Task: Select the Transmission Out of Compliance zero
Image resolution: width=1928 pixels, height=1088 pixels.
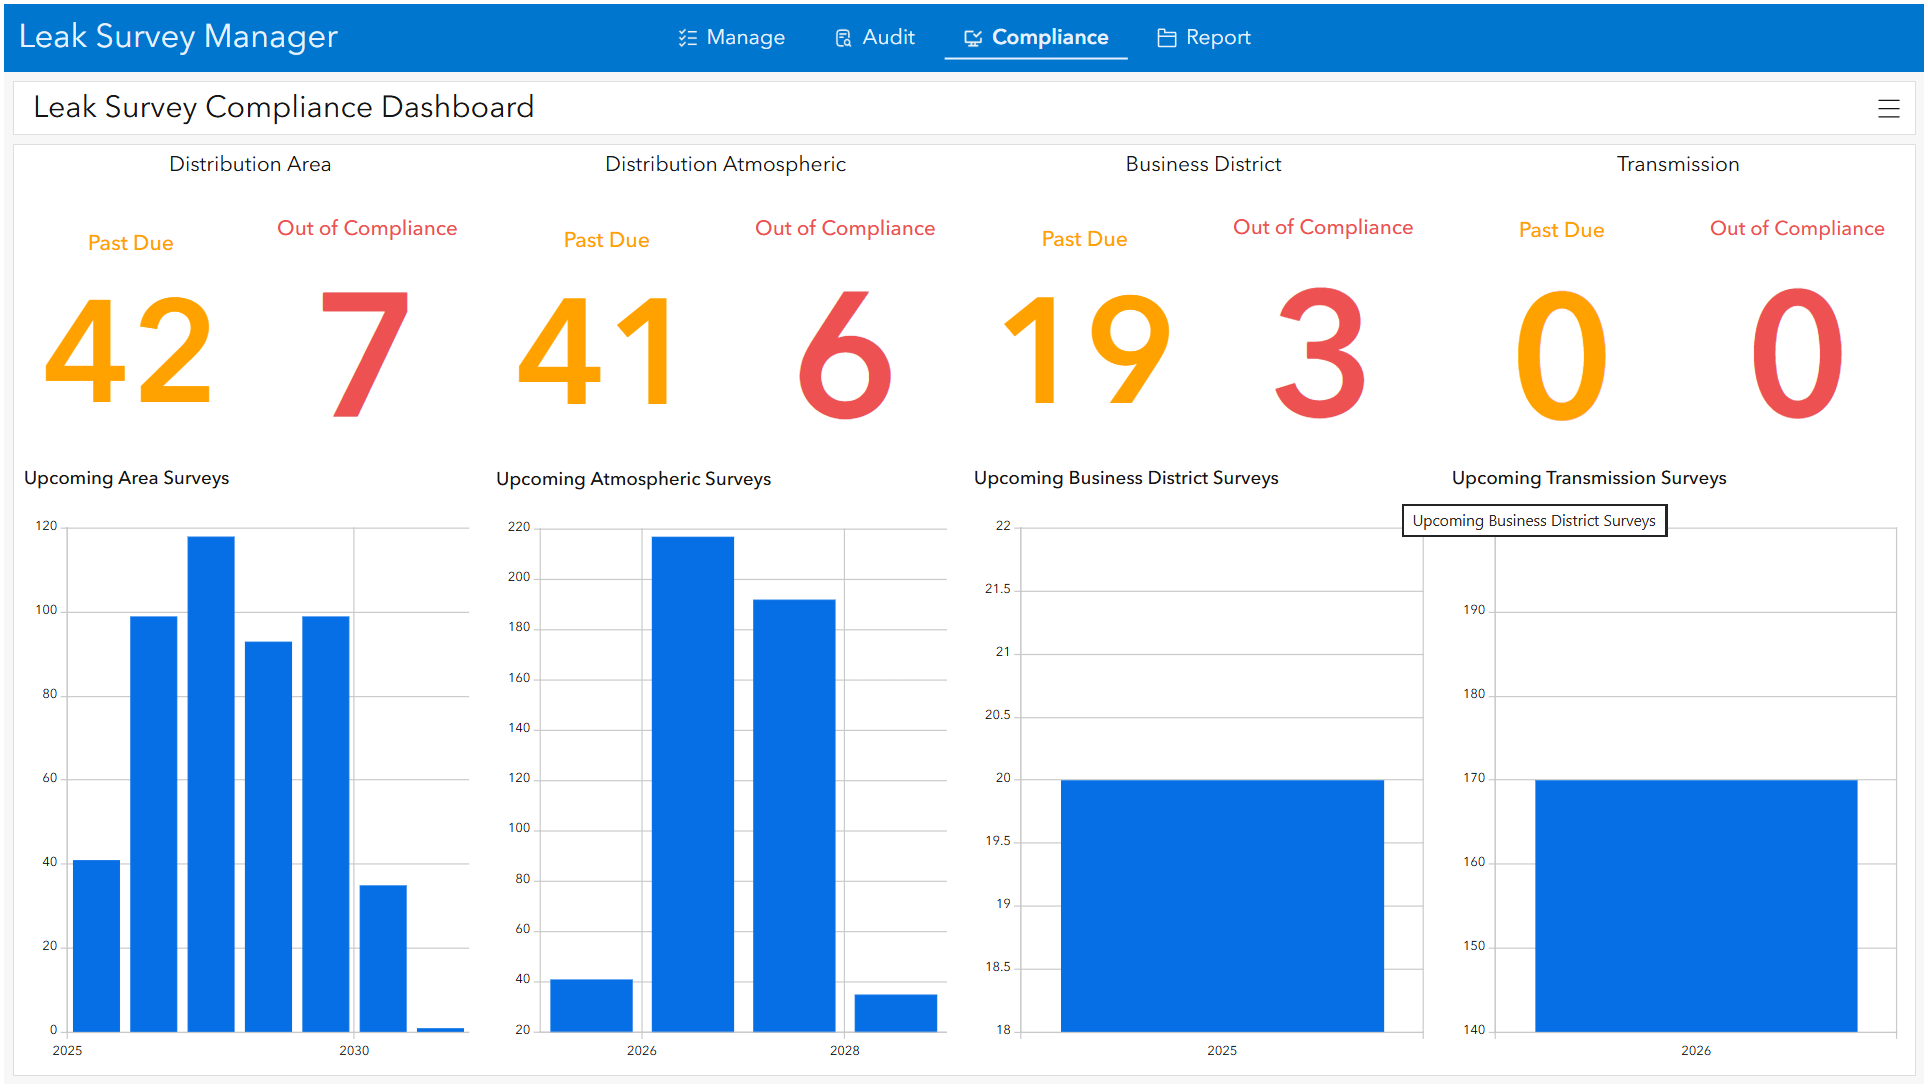Action: coord(1797,352)
